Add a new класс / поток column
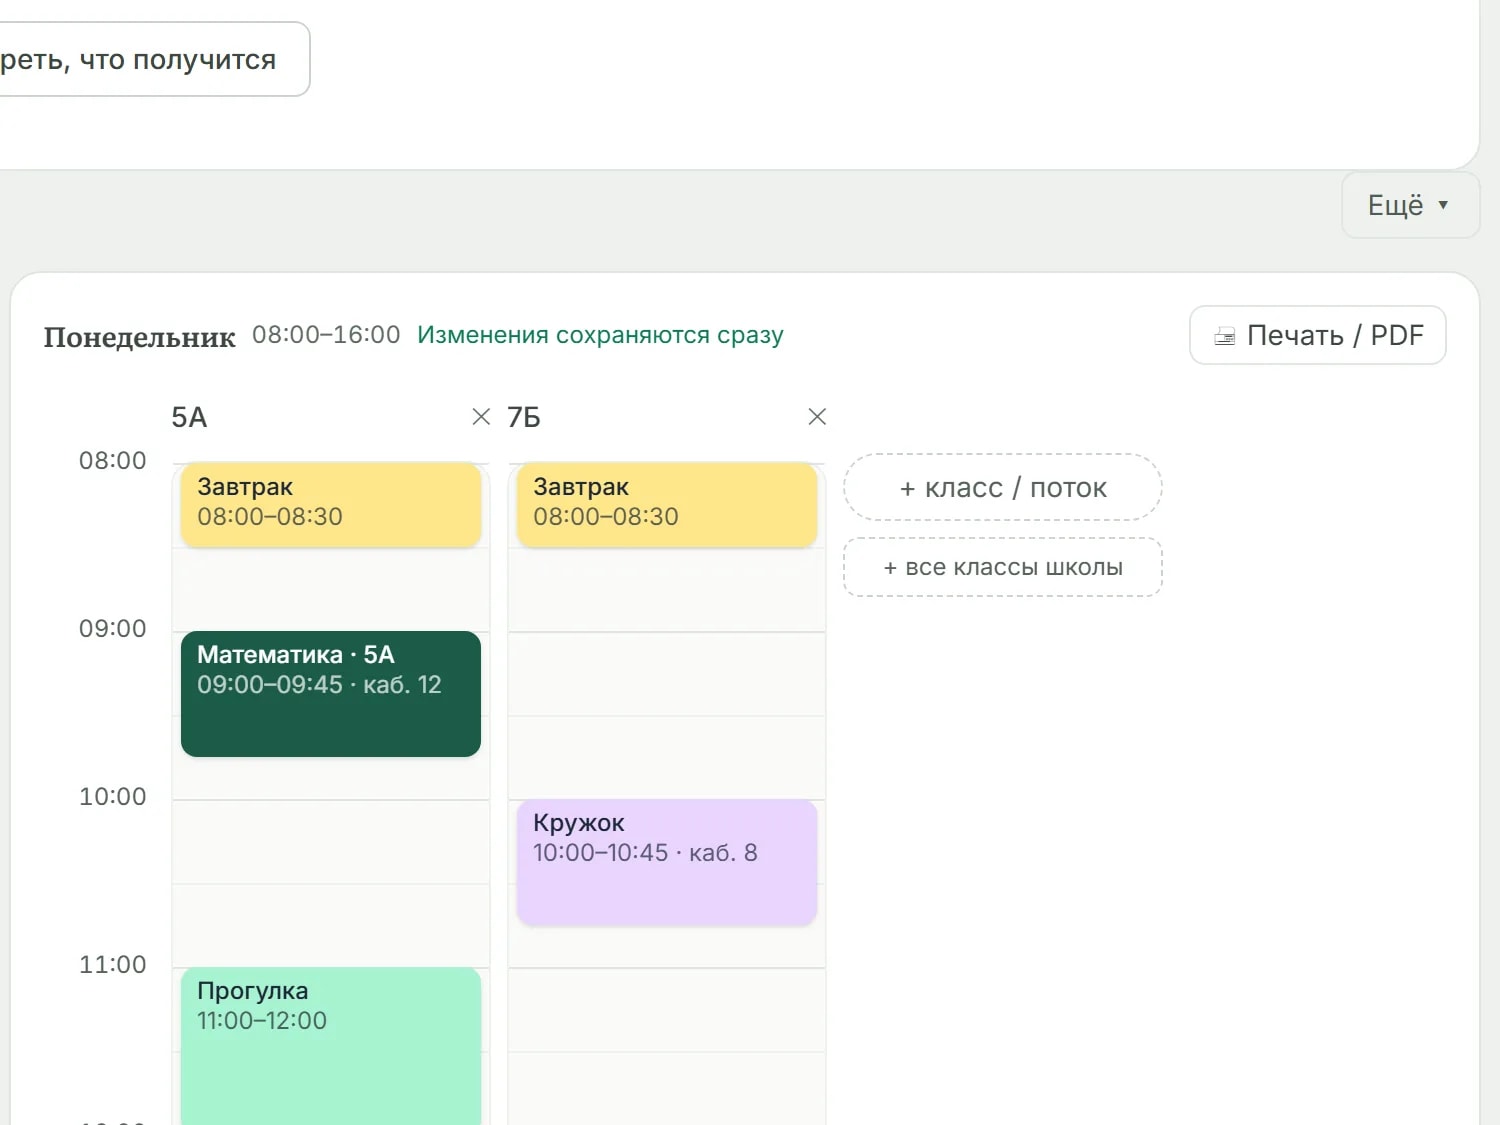Image resolution: width=1500 pixels, height=1125 pixels. pyautogui.click(x=1003, y=488)
